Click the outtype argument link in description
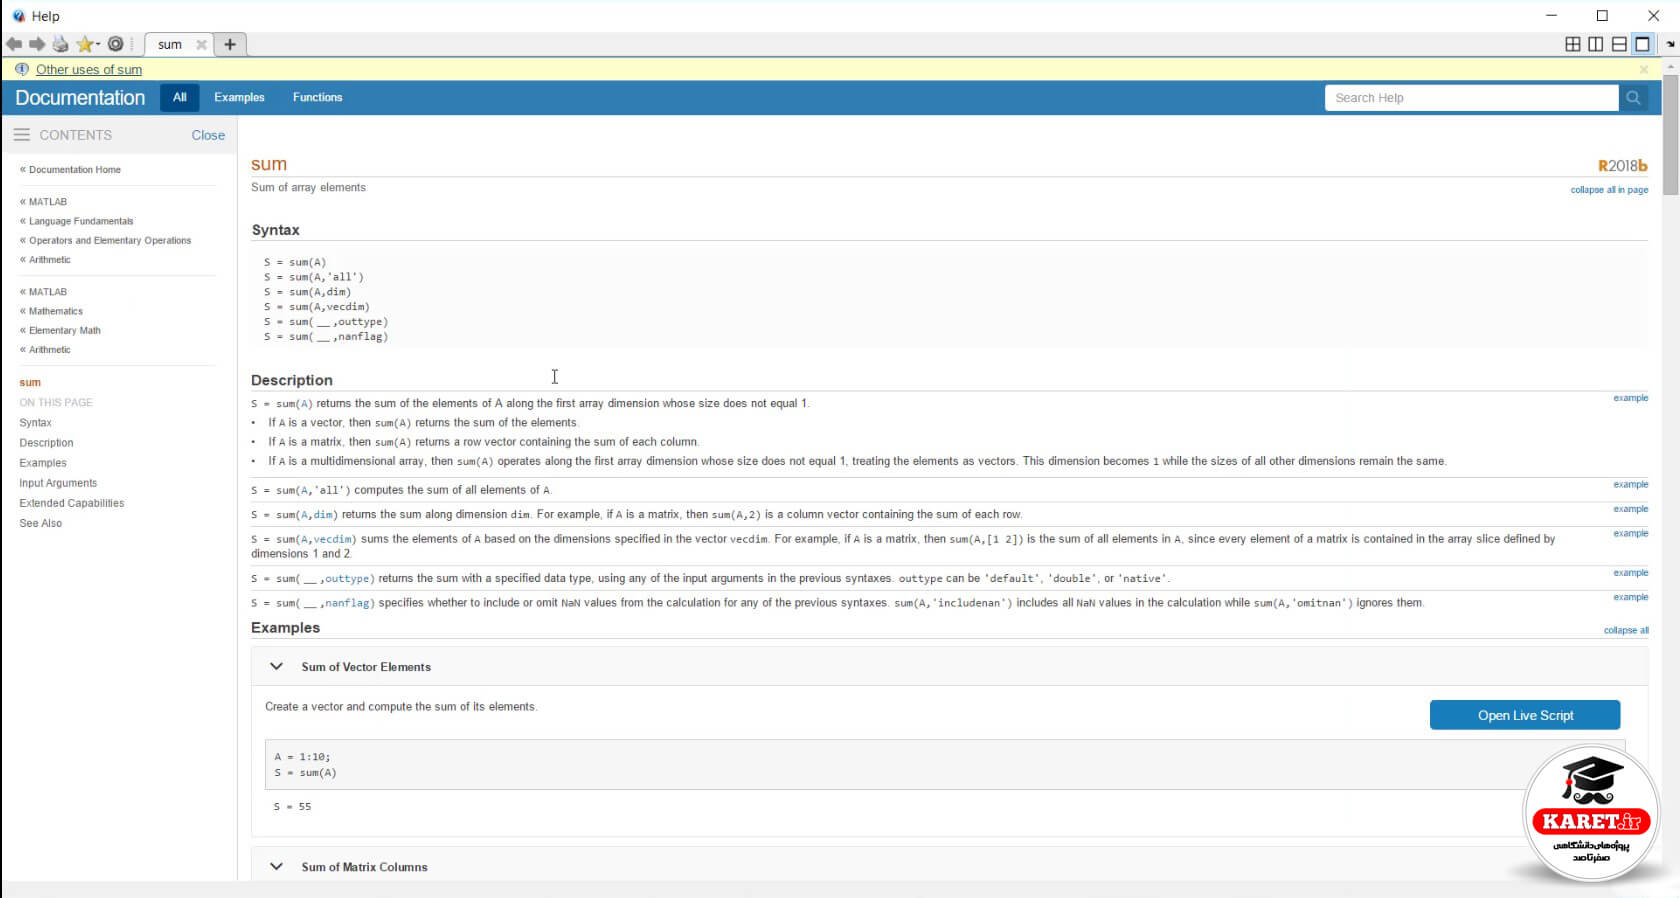The image size is (1680, 898). 348,579
